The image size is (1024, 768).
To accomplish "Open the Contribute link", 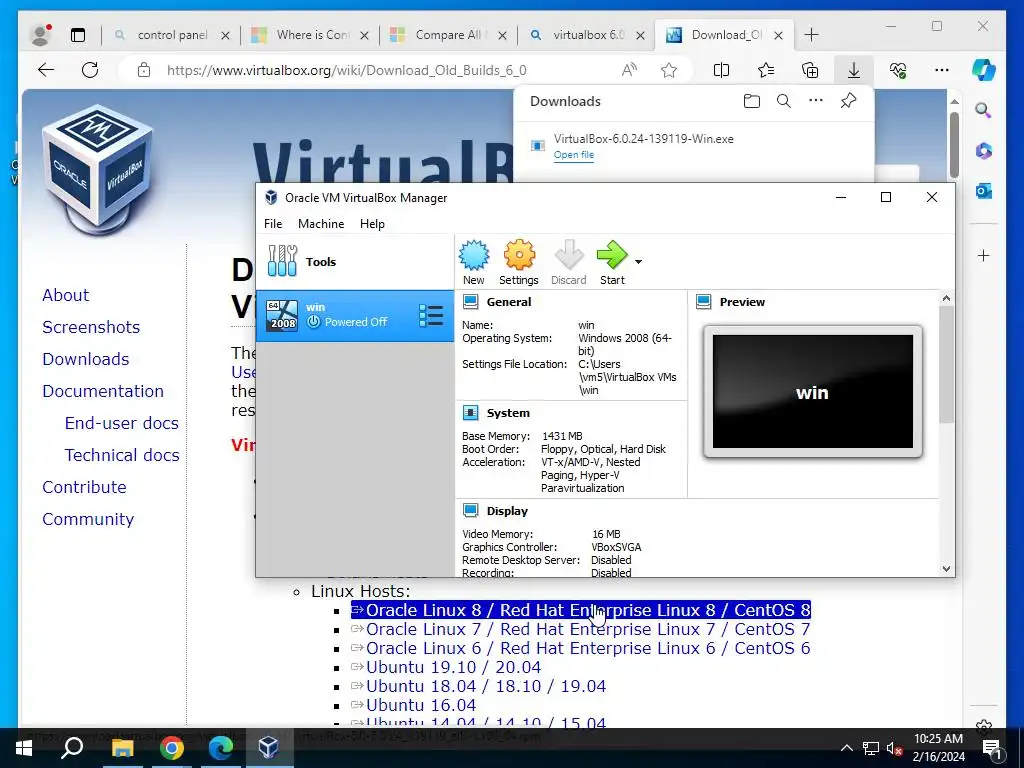I will [84, 487].
